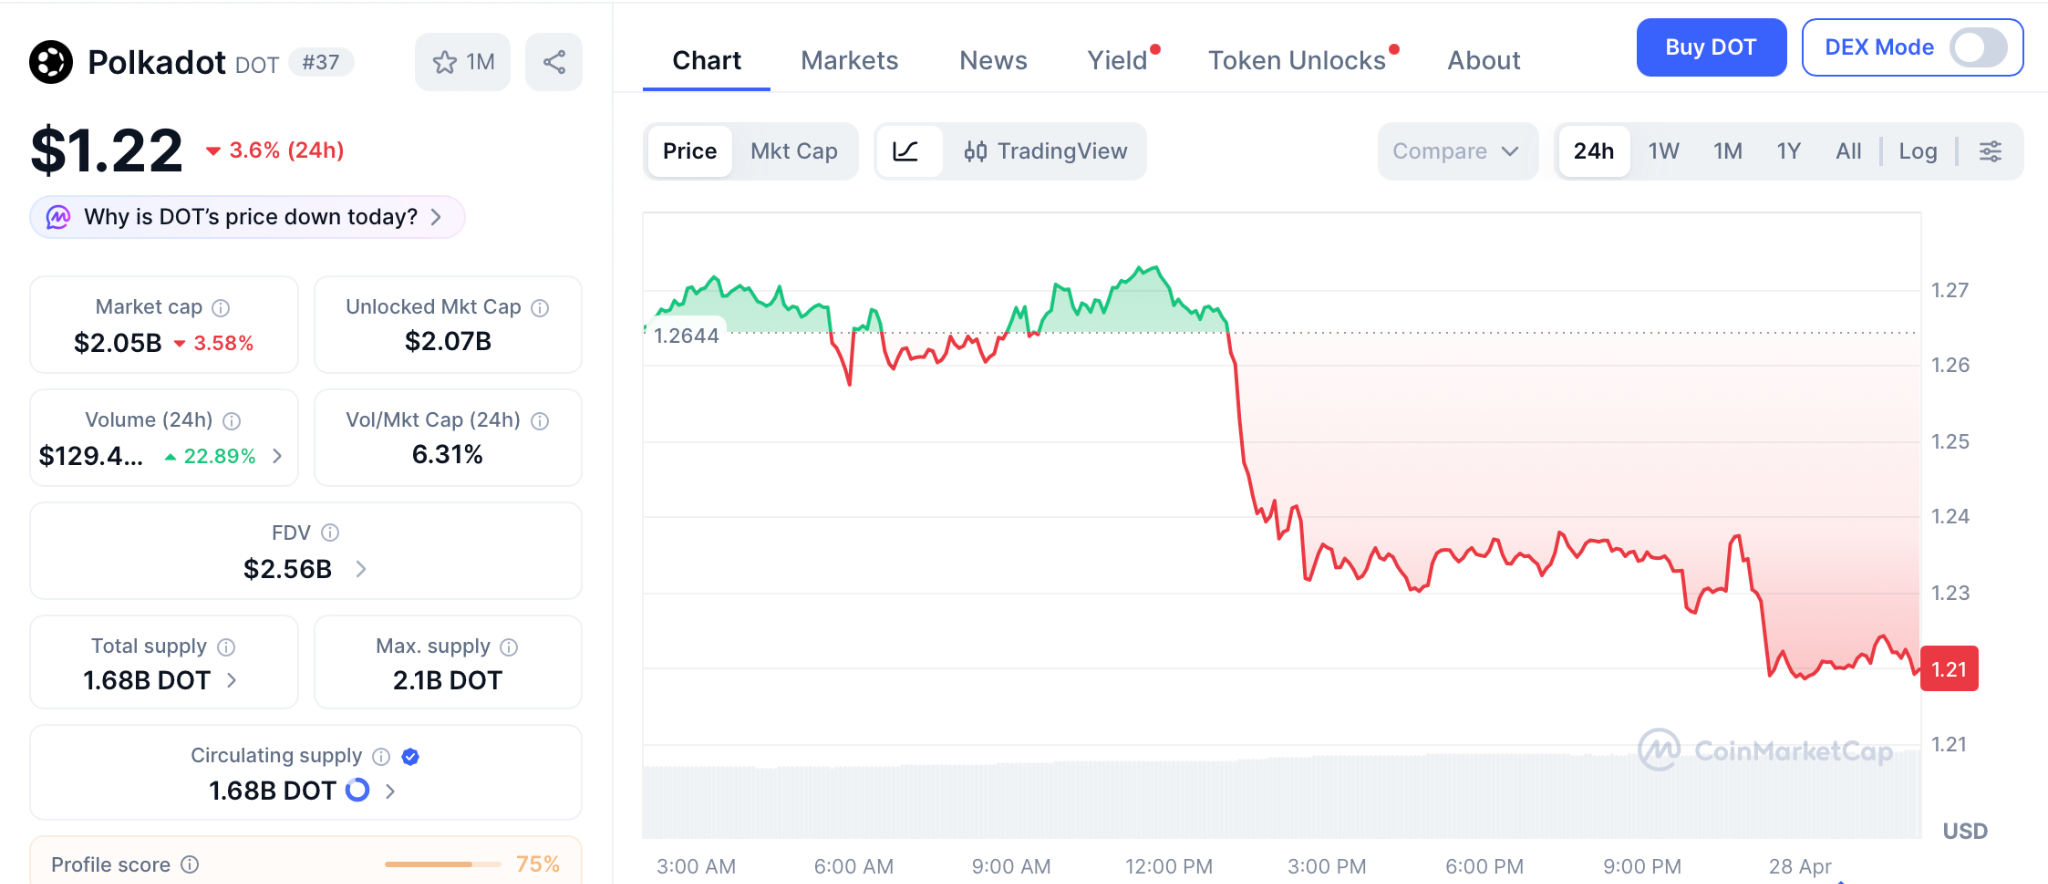Expand the FDV details chevron
Screen dimensions: 2048x884
pyautogui.click(x=361, y=569)
